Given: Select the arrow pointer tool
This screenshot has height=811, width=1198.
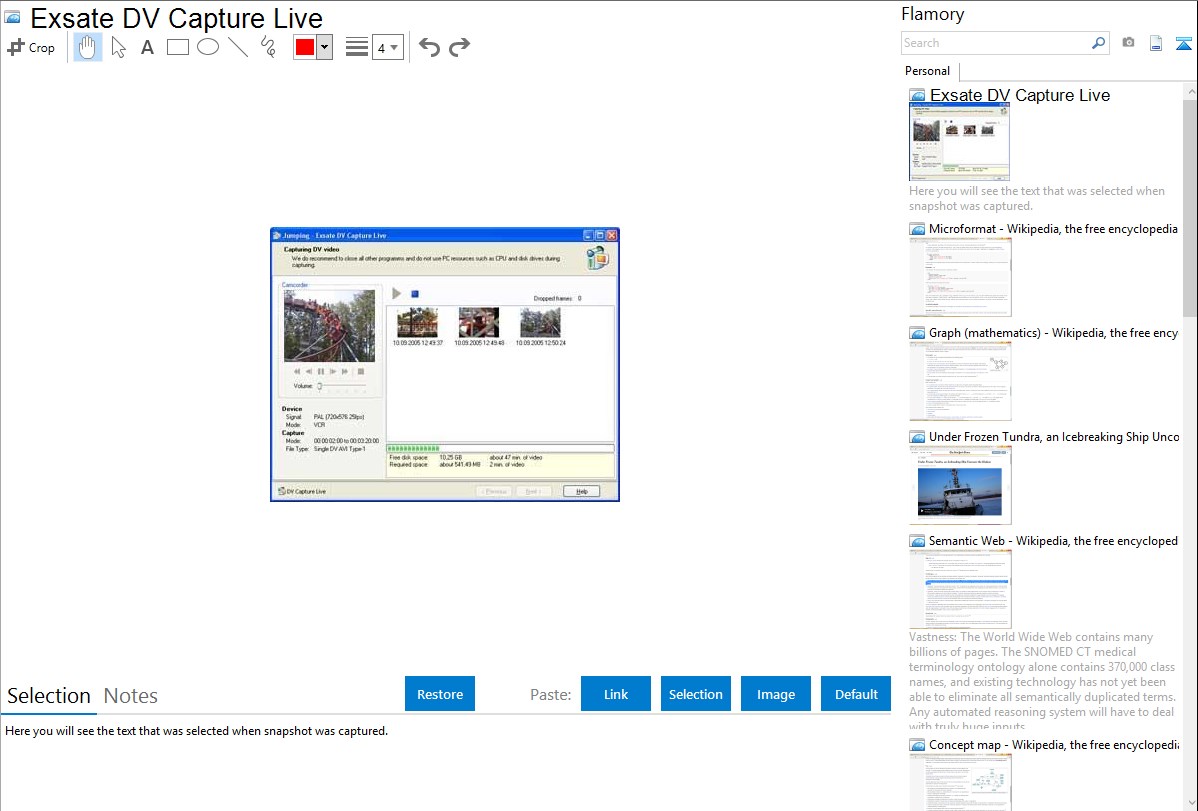Looking at the screenshot, I should (118, 47).
